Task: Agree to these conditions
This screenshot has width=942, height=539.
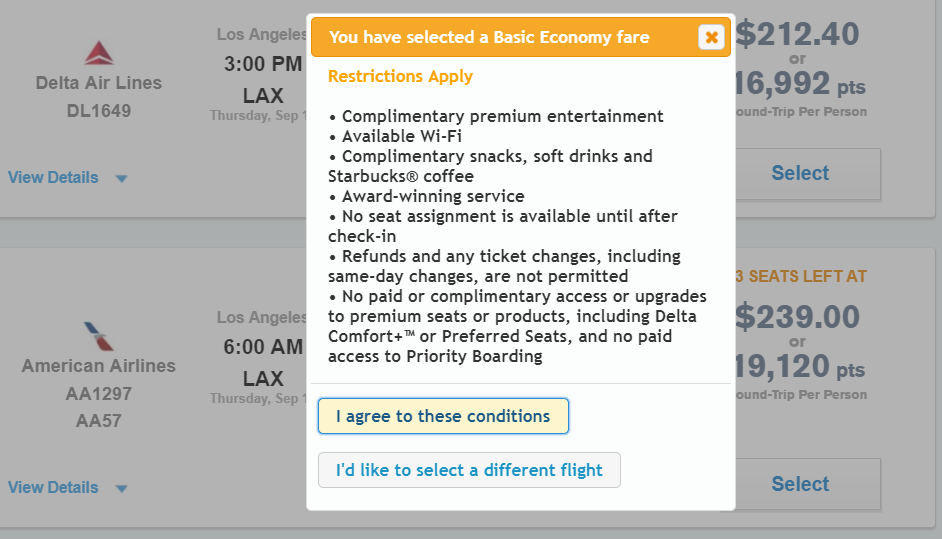Action: tap(443, 416)
